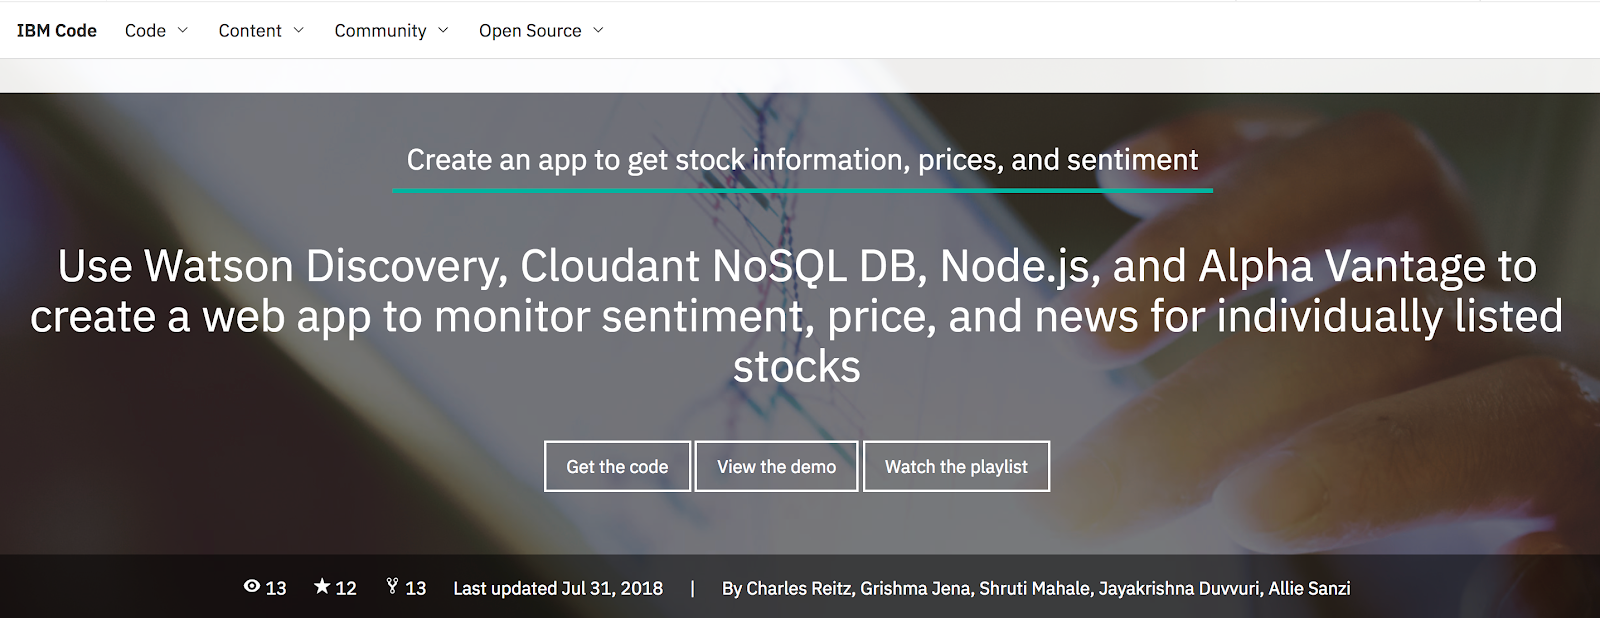Click the star count number 12
Screen dimensions: 1600x618
point(346,588)
